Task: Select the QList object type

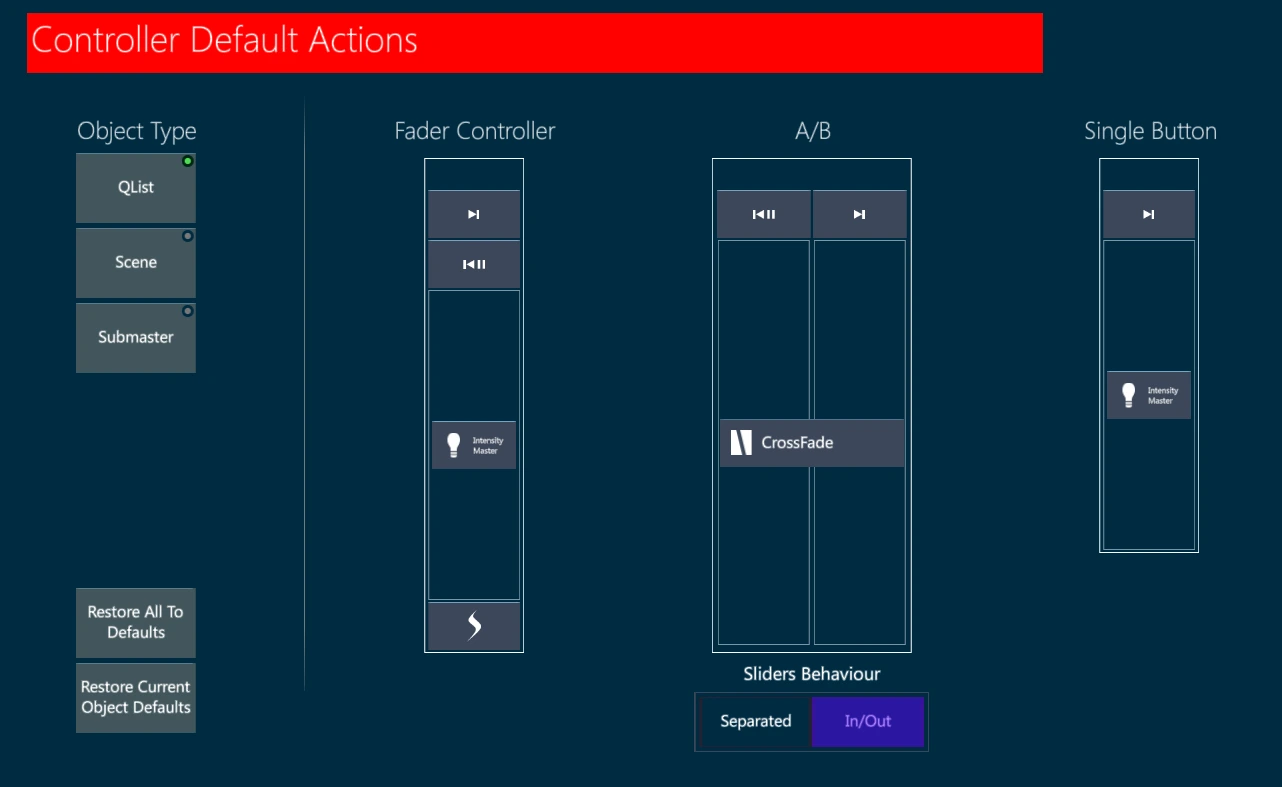Action: click(136, 188)
